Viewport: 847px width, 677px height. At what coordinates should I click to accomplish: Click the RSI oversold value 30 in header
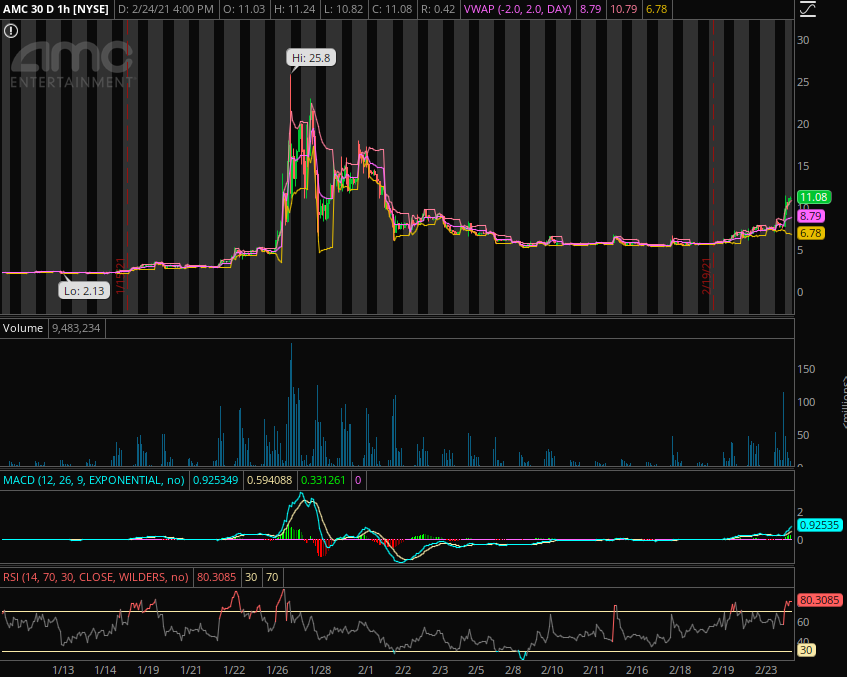click(x=251, y=577)
